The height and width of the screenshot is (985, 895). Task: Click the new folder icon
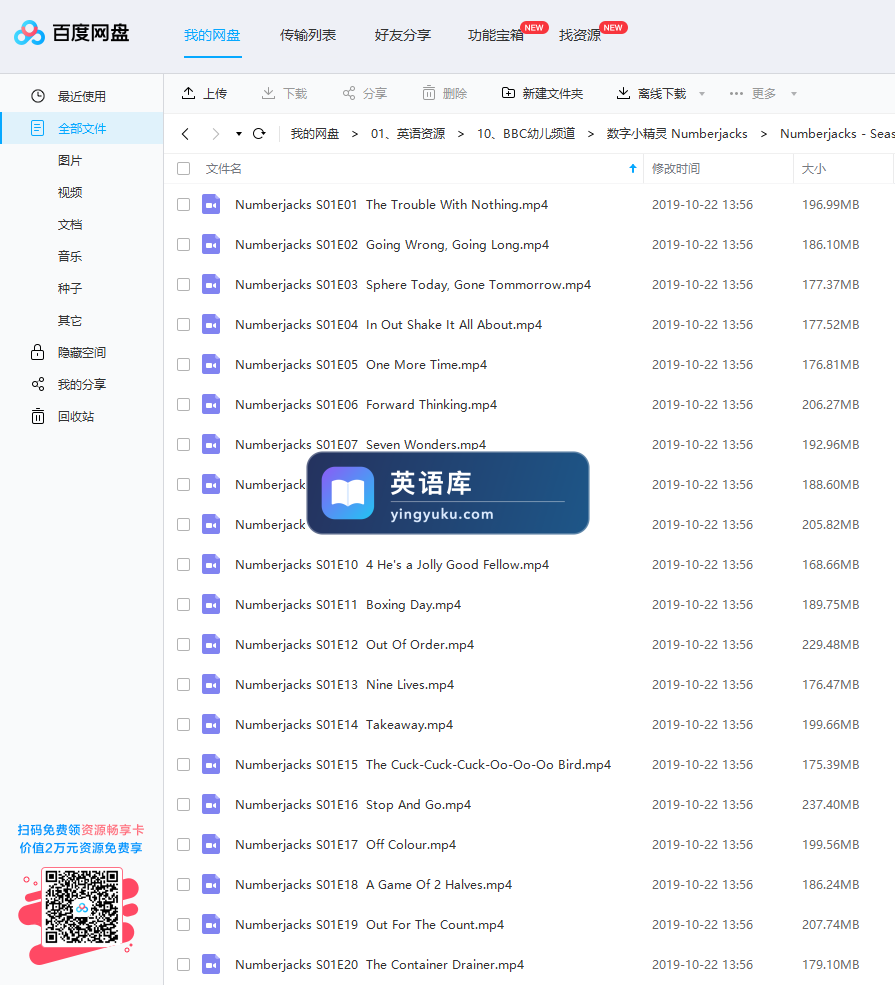(x=508, y=93)
